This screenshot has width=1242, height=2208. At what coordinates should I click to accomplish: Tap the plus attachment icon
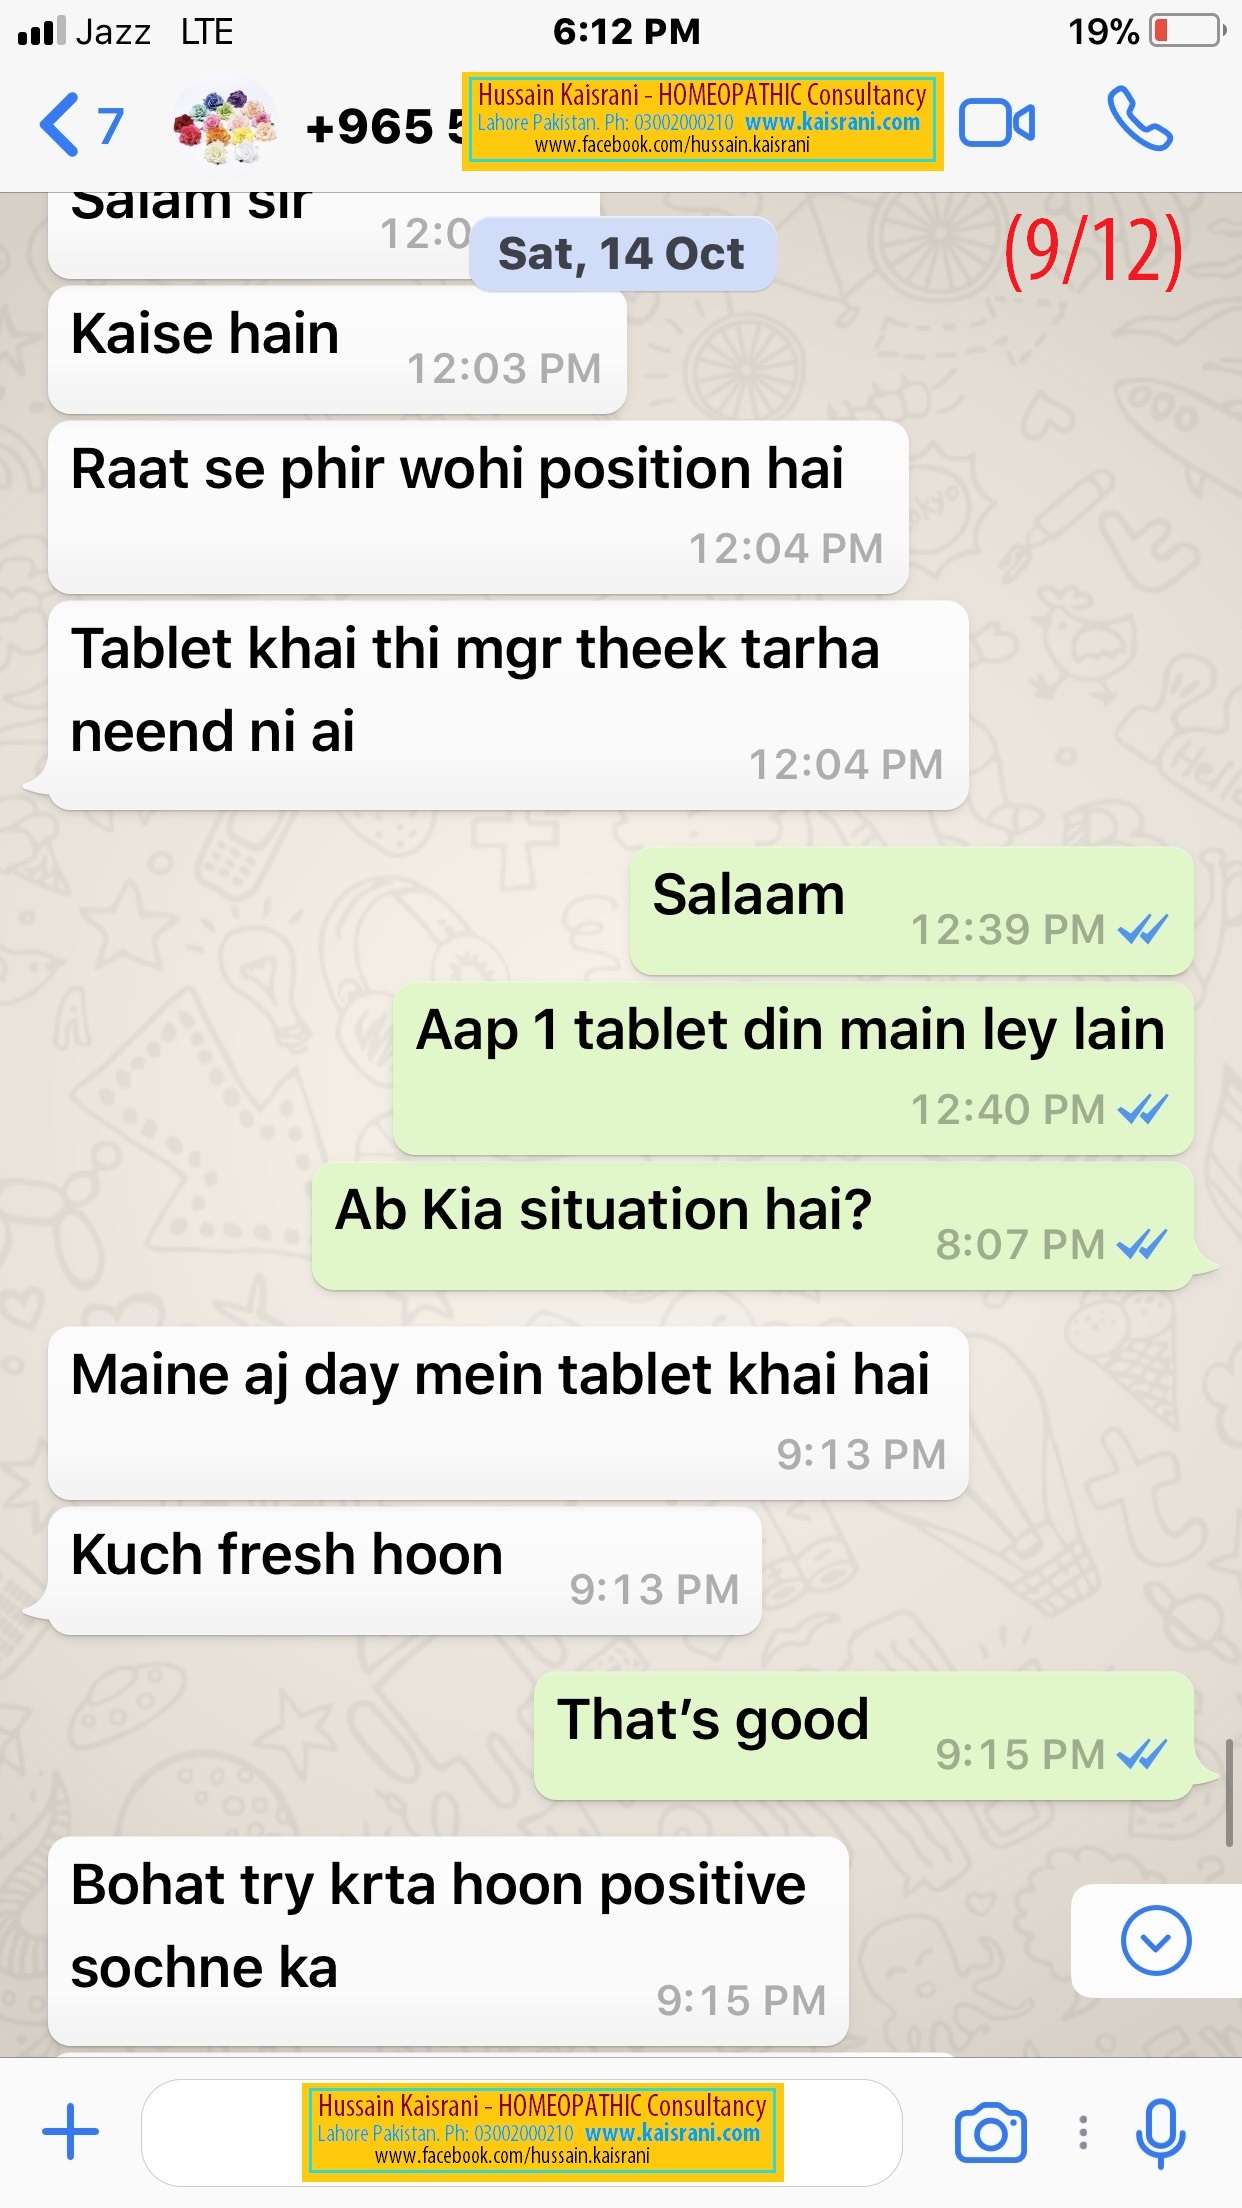70,2131
